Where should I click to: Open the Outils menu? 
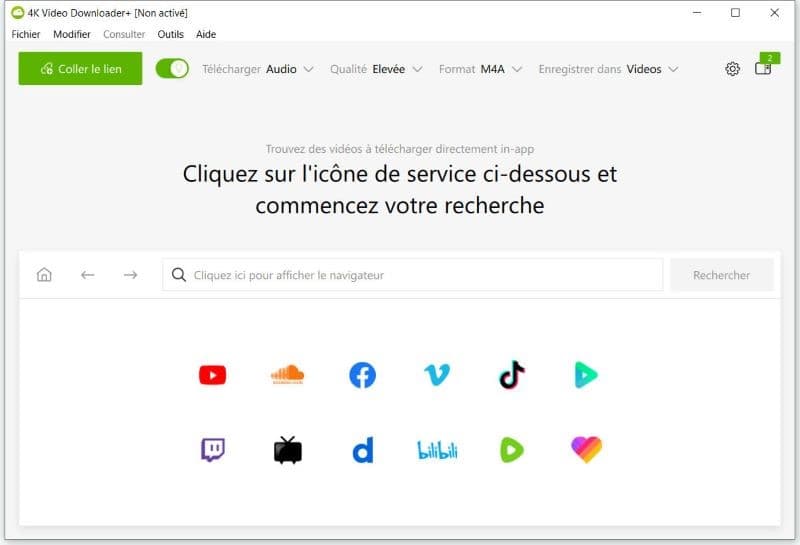tap(171, 34)
